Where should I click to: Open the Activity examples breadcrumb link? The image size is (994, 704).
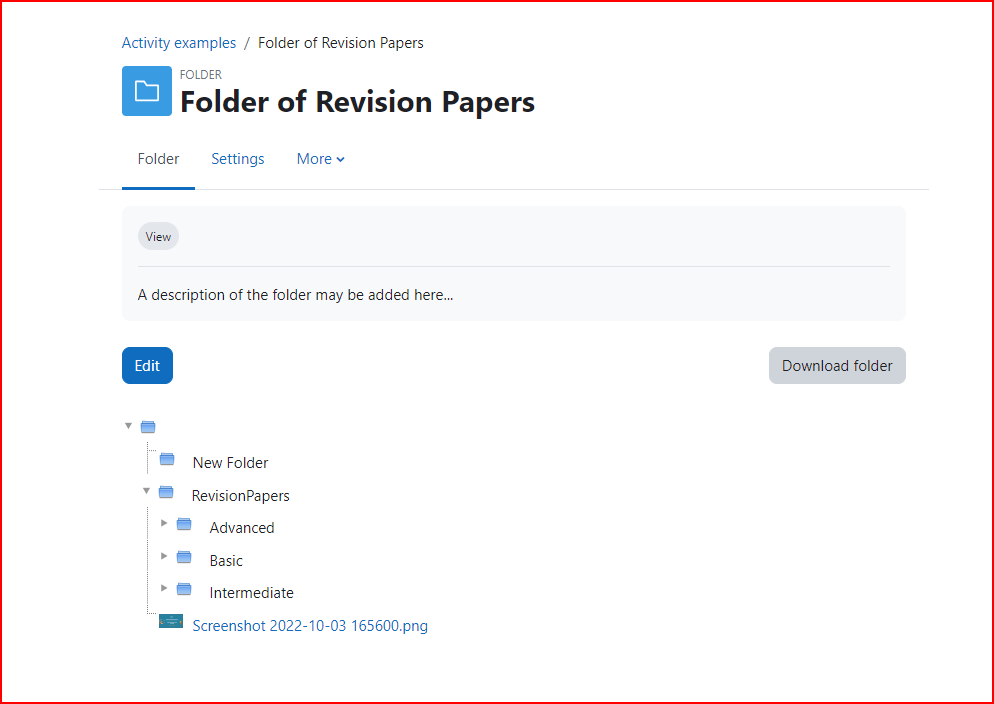pos(179,43)
